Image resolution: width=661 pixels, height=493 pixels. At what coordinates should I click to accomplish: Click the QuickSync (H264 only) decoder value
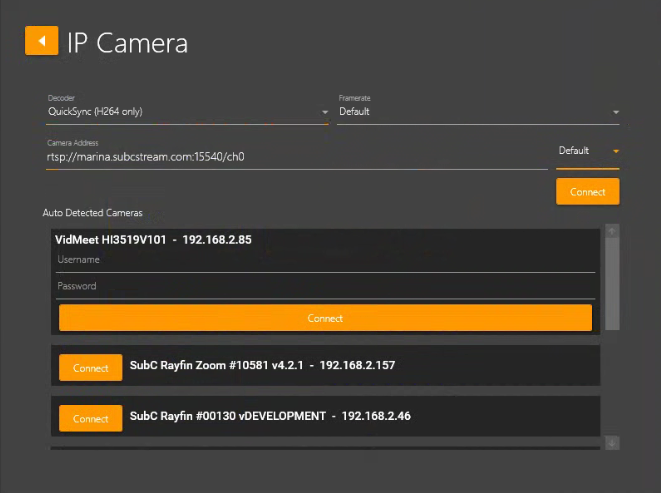(95, 112)
